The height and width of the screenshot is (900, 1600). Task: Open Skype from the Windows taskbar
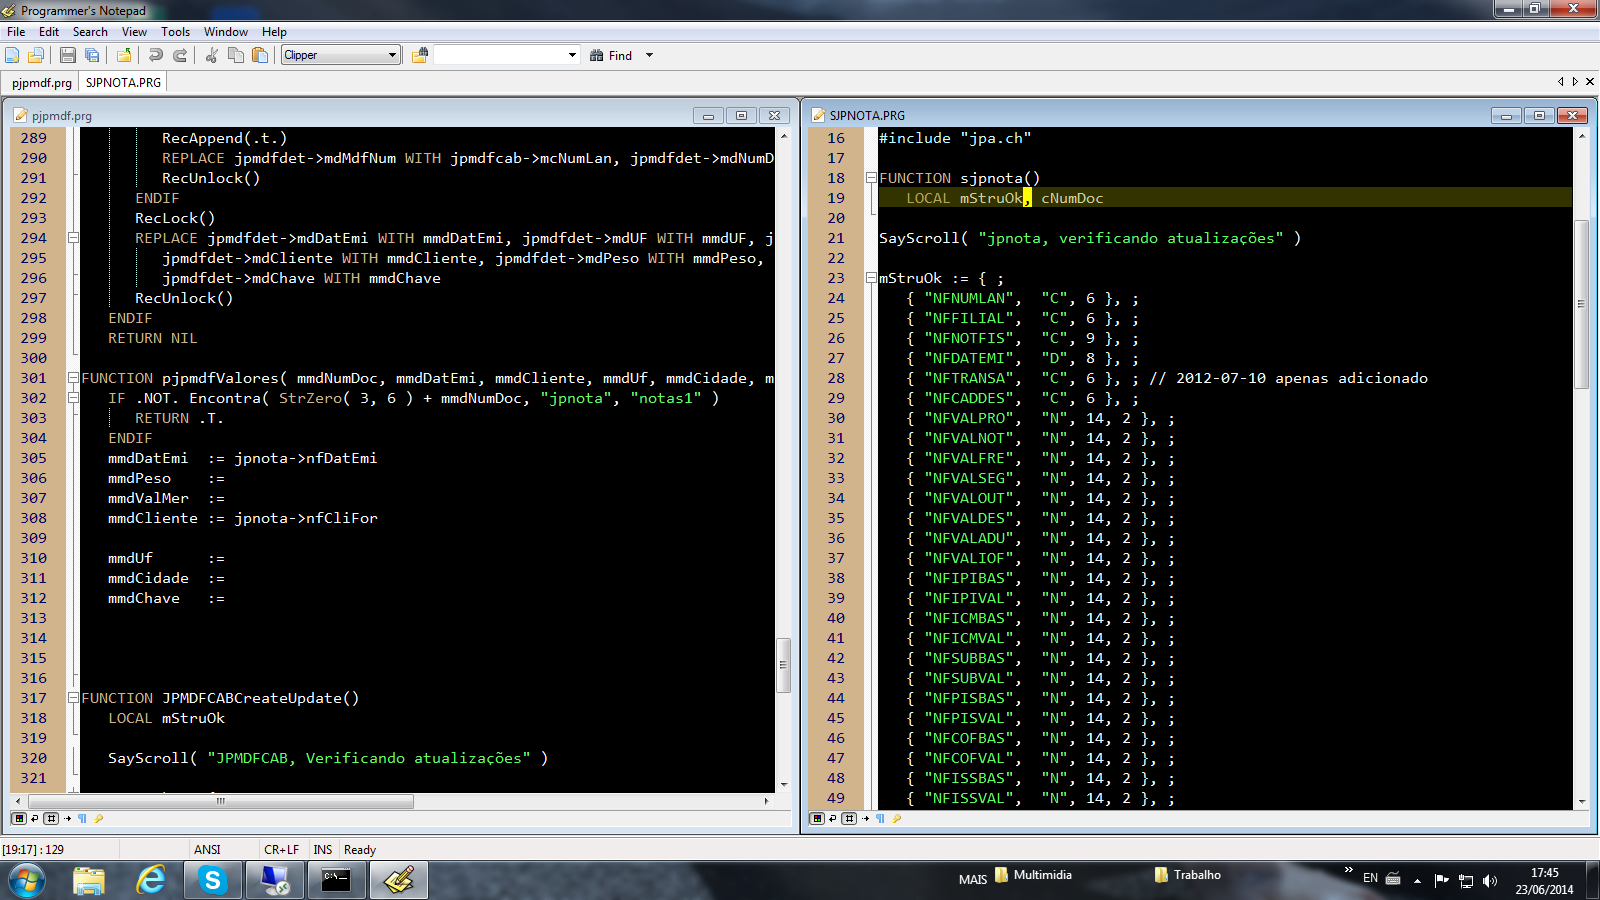[x=212, y=880]
